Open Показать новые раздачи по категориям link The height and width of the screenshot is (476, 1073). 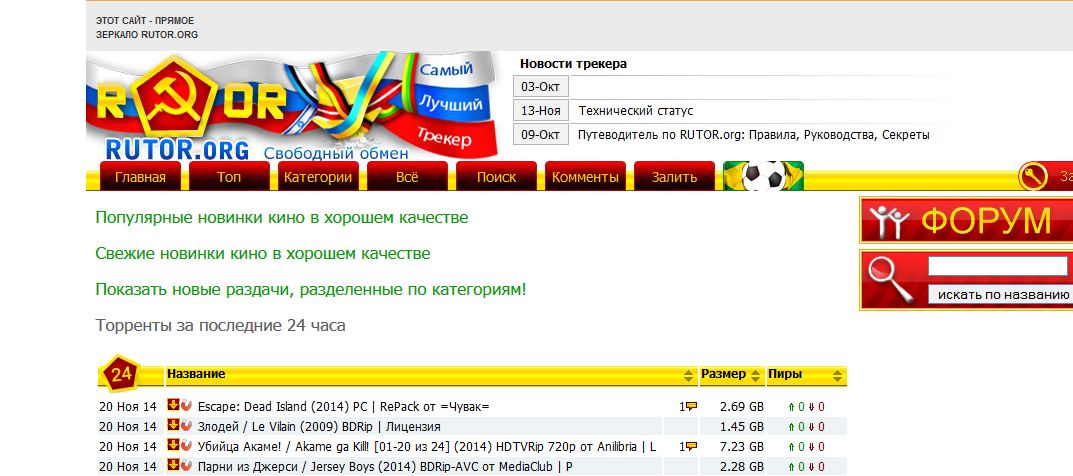pos(311,289)
